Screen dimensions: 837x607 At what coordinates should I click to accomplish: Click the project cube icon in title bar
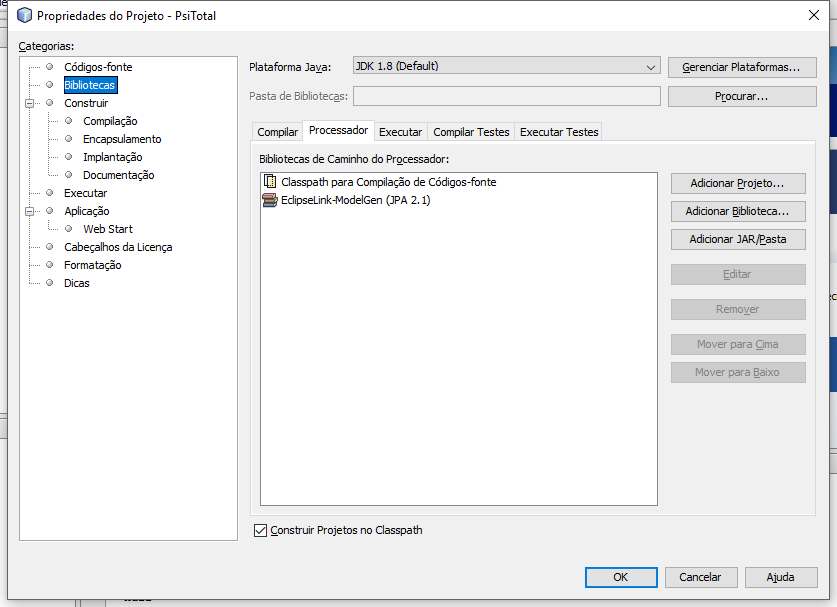(24, 15)
